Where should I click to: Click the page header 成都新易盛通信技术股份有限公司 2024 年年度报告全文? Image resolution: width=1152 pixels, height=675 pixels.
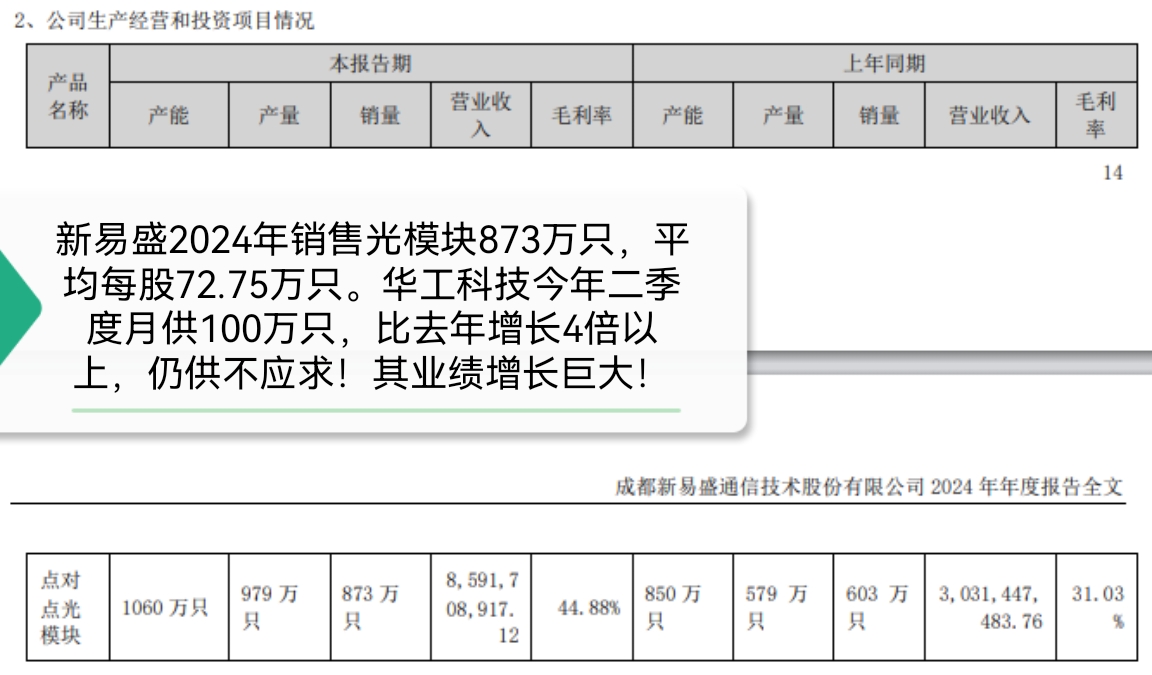tap(869, 487)
